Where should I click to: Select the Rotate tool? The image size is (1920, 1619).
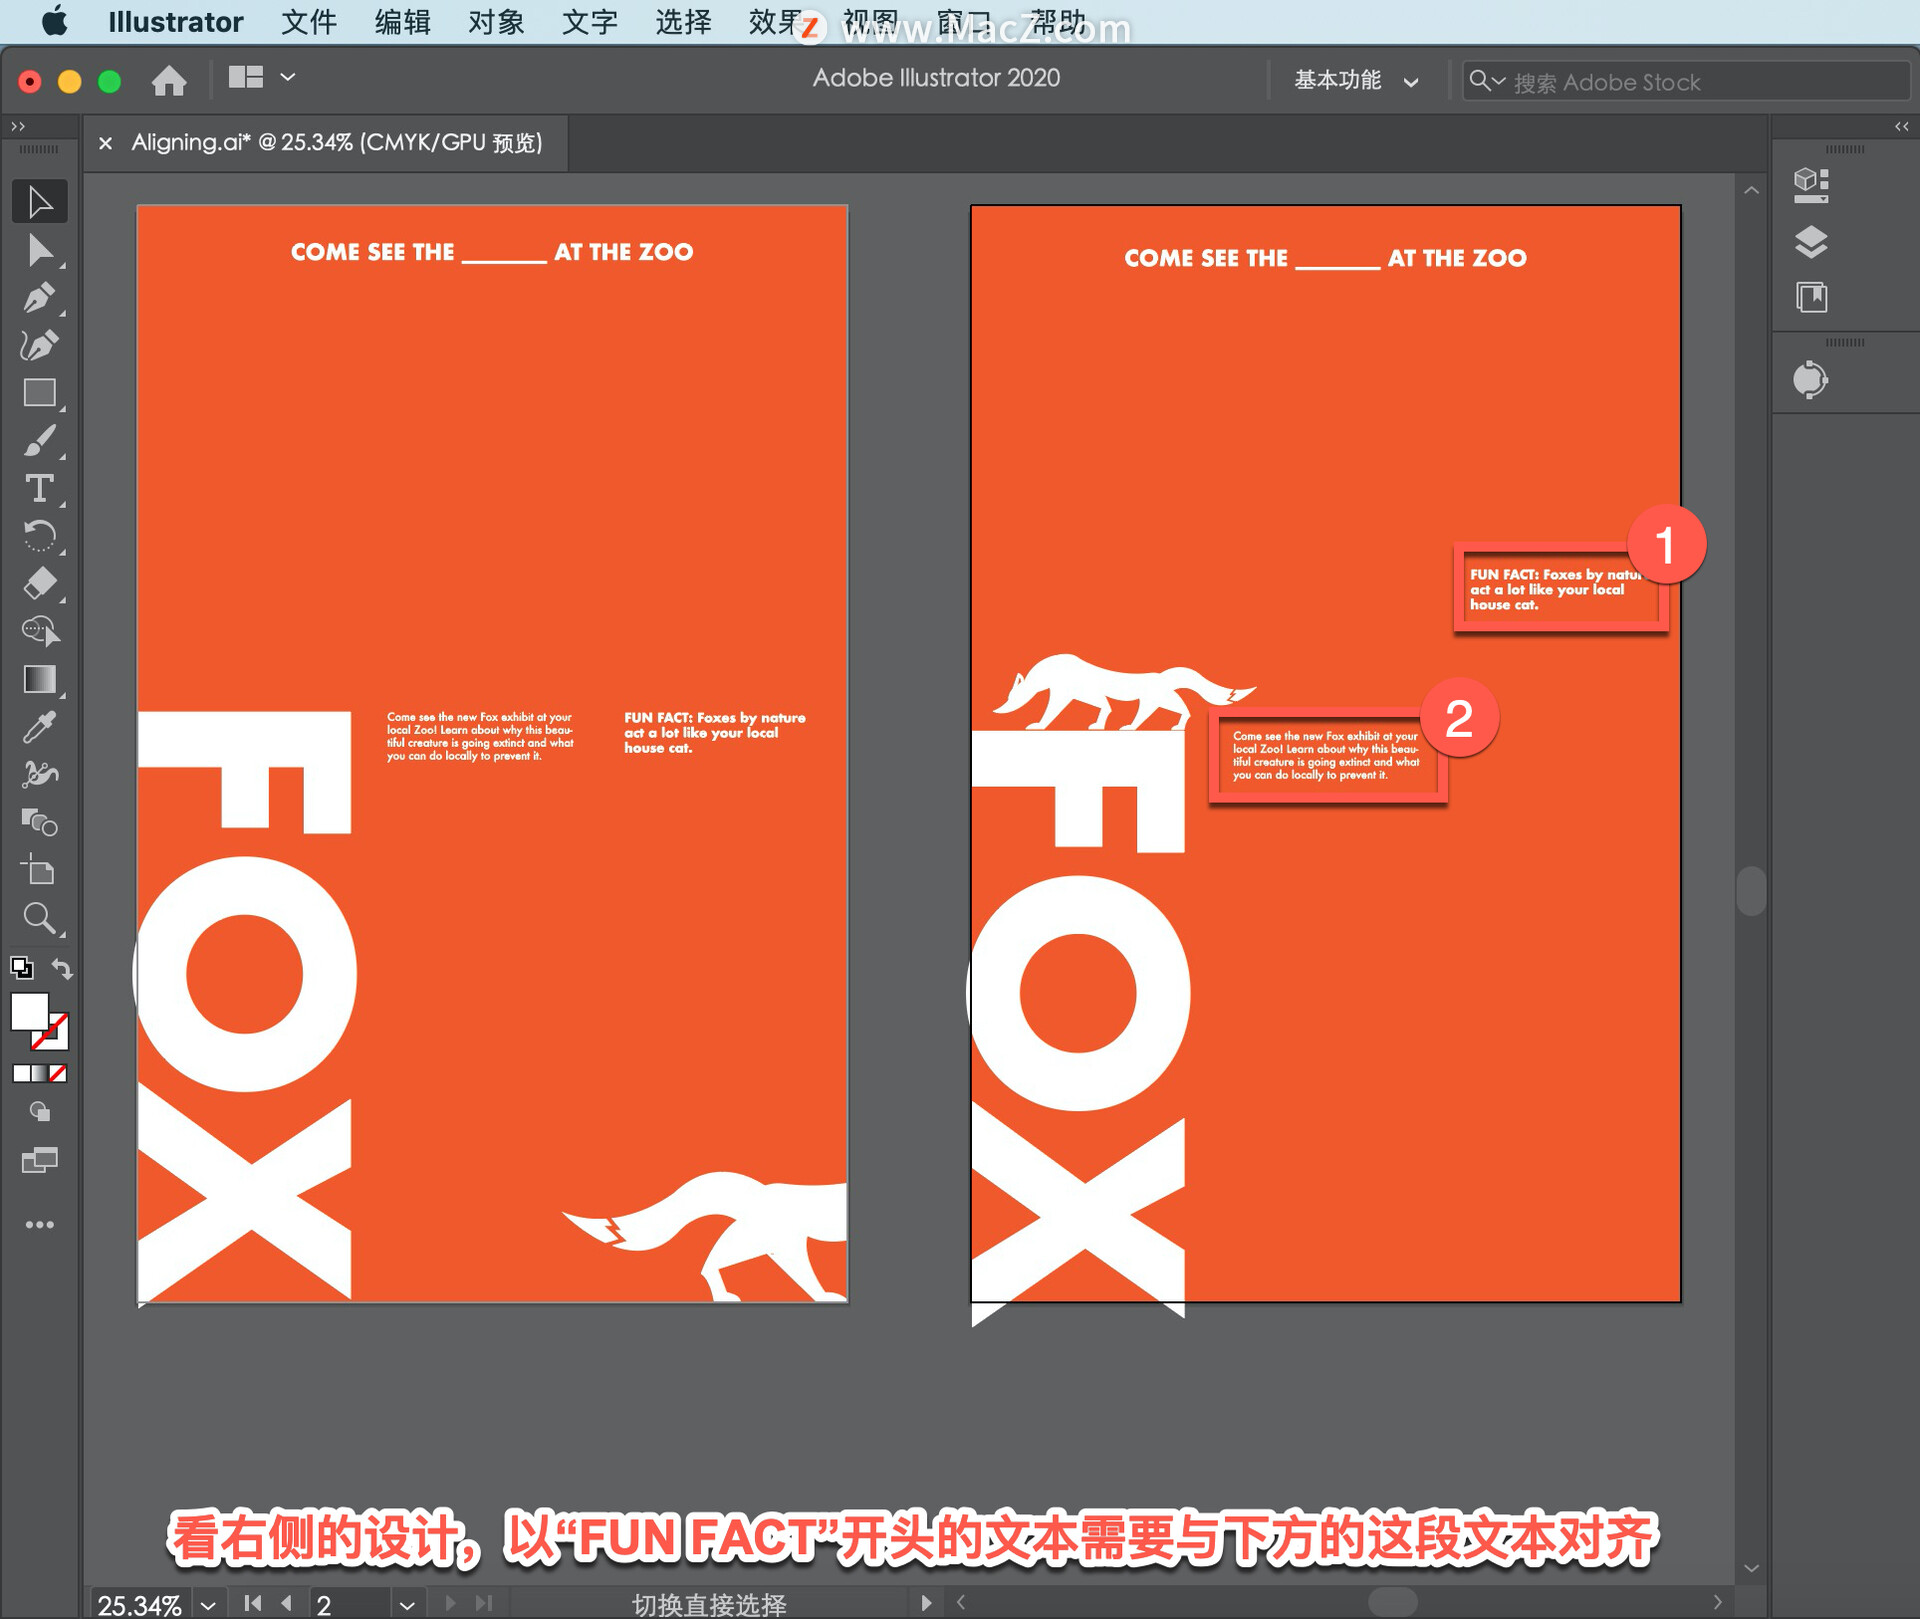click(x=40, y=537)
